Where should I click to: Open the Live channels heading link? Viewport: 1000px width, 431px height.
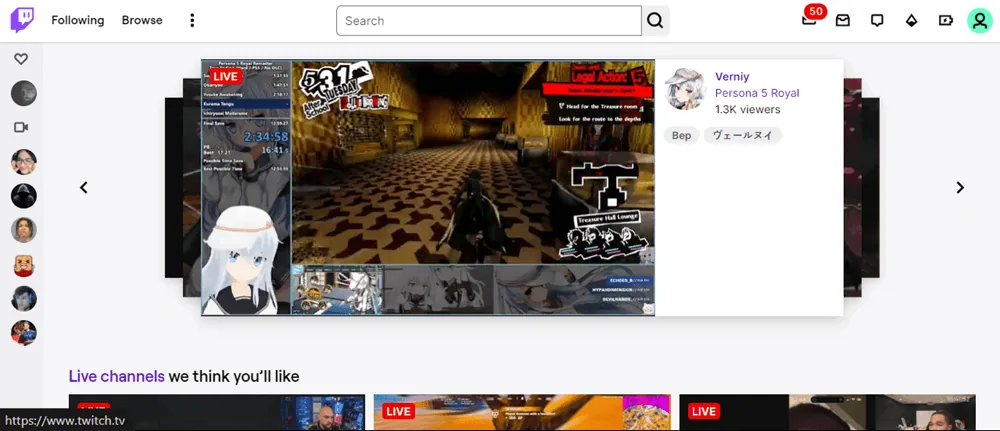(116, 376)
